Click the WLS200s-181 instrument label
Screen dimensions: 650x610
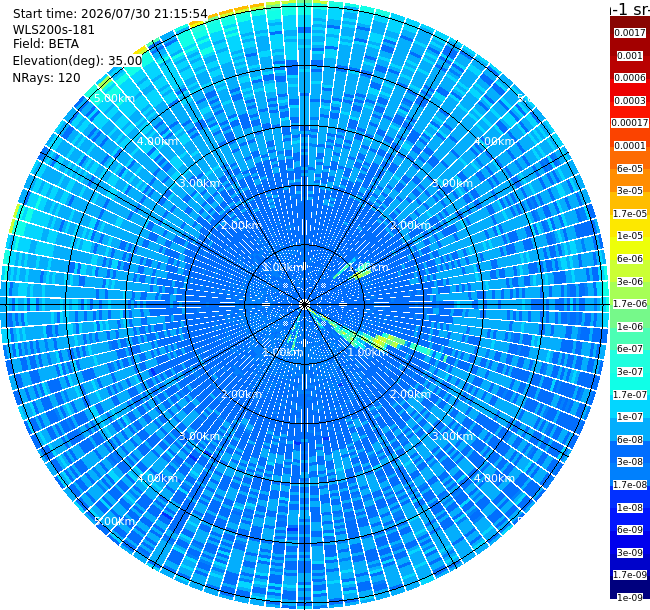point(53,30)
